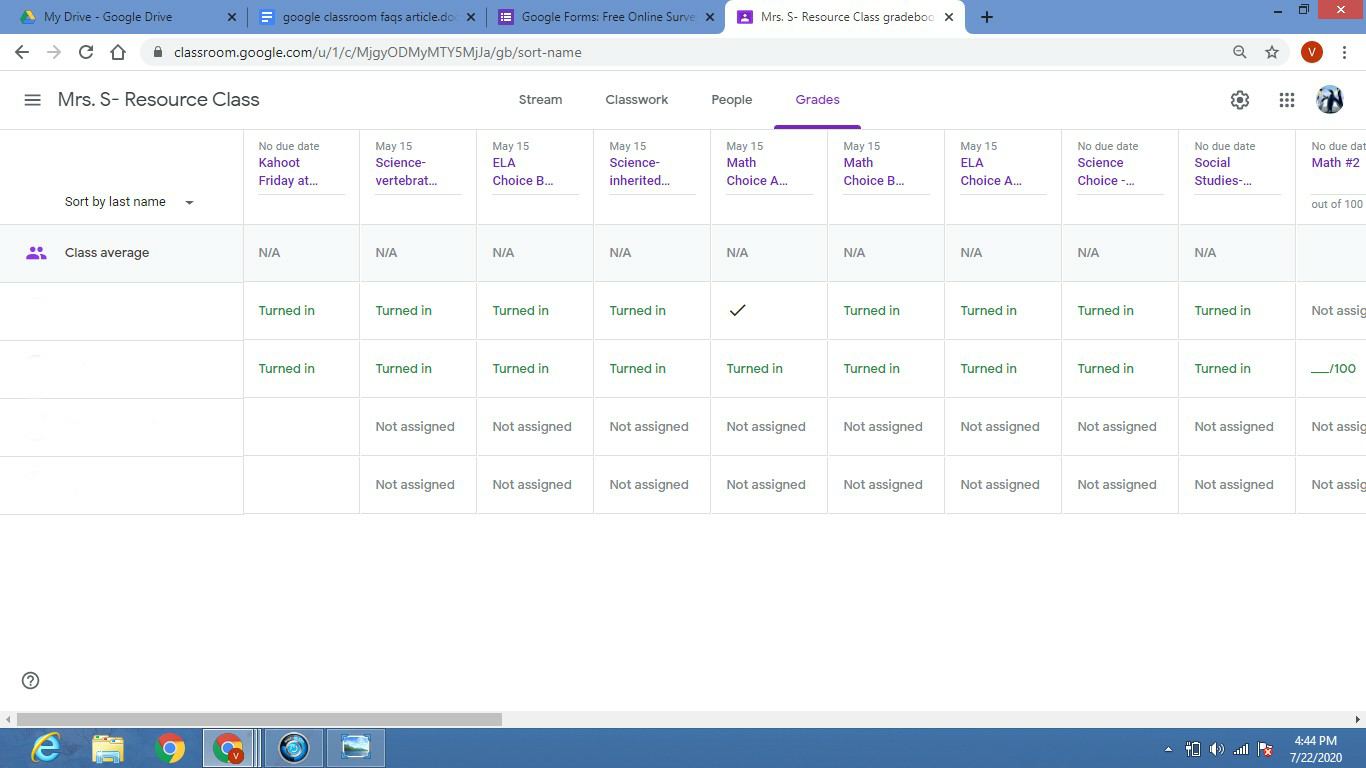Open the help question mark icon
Screen dimensions: 1366x768
click(x=31, y=681)
